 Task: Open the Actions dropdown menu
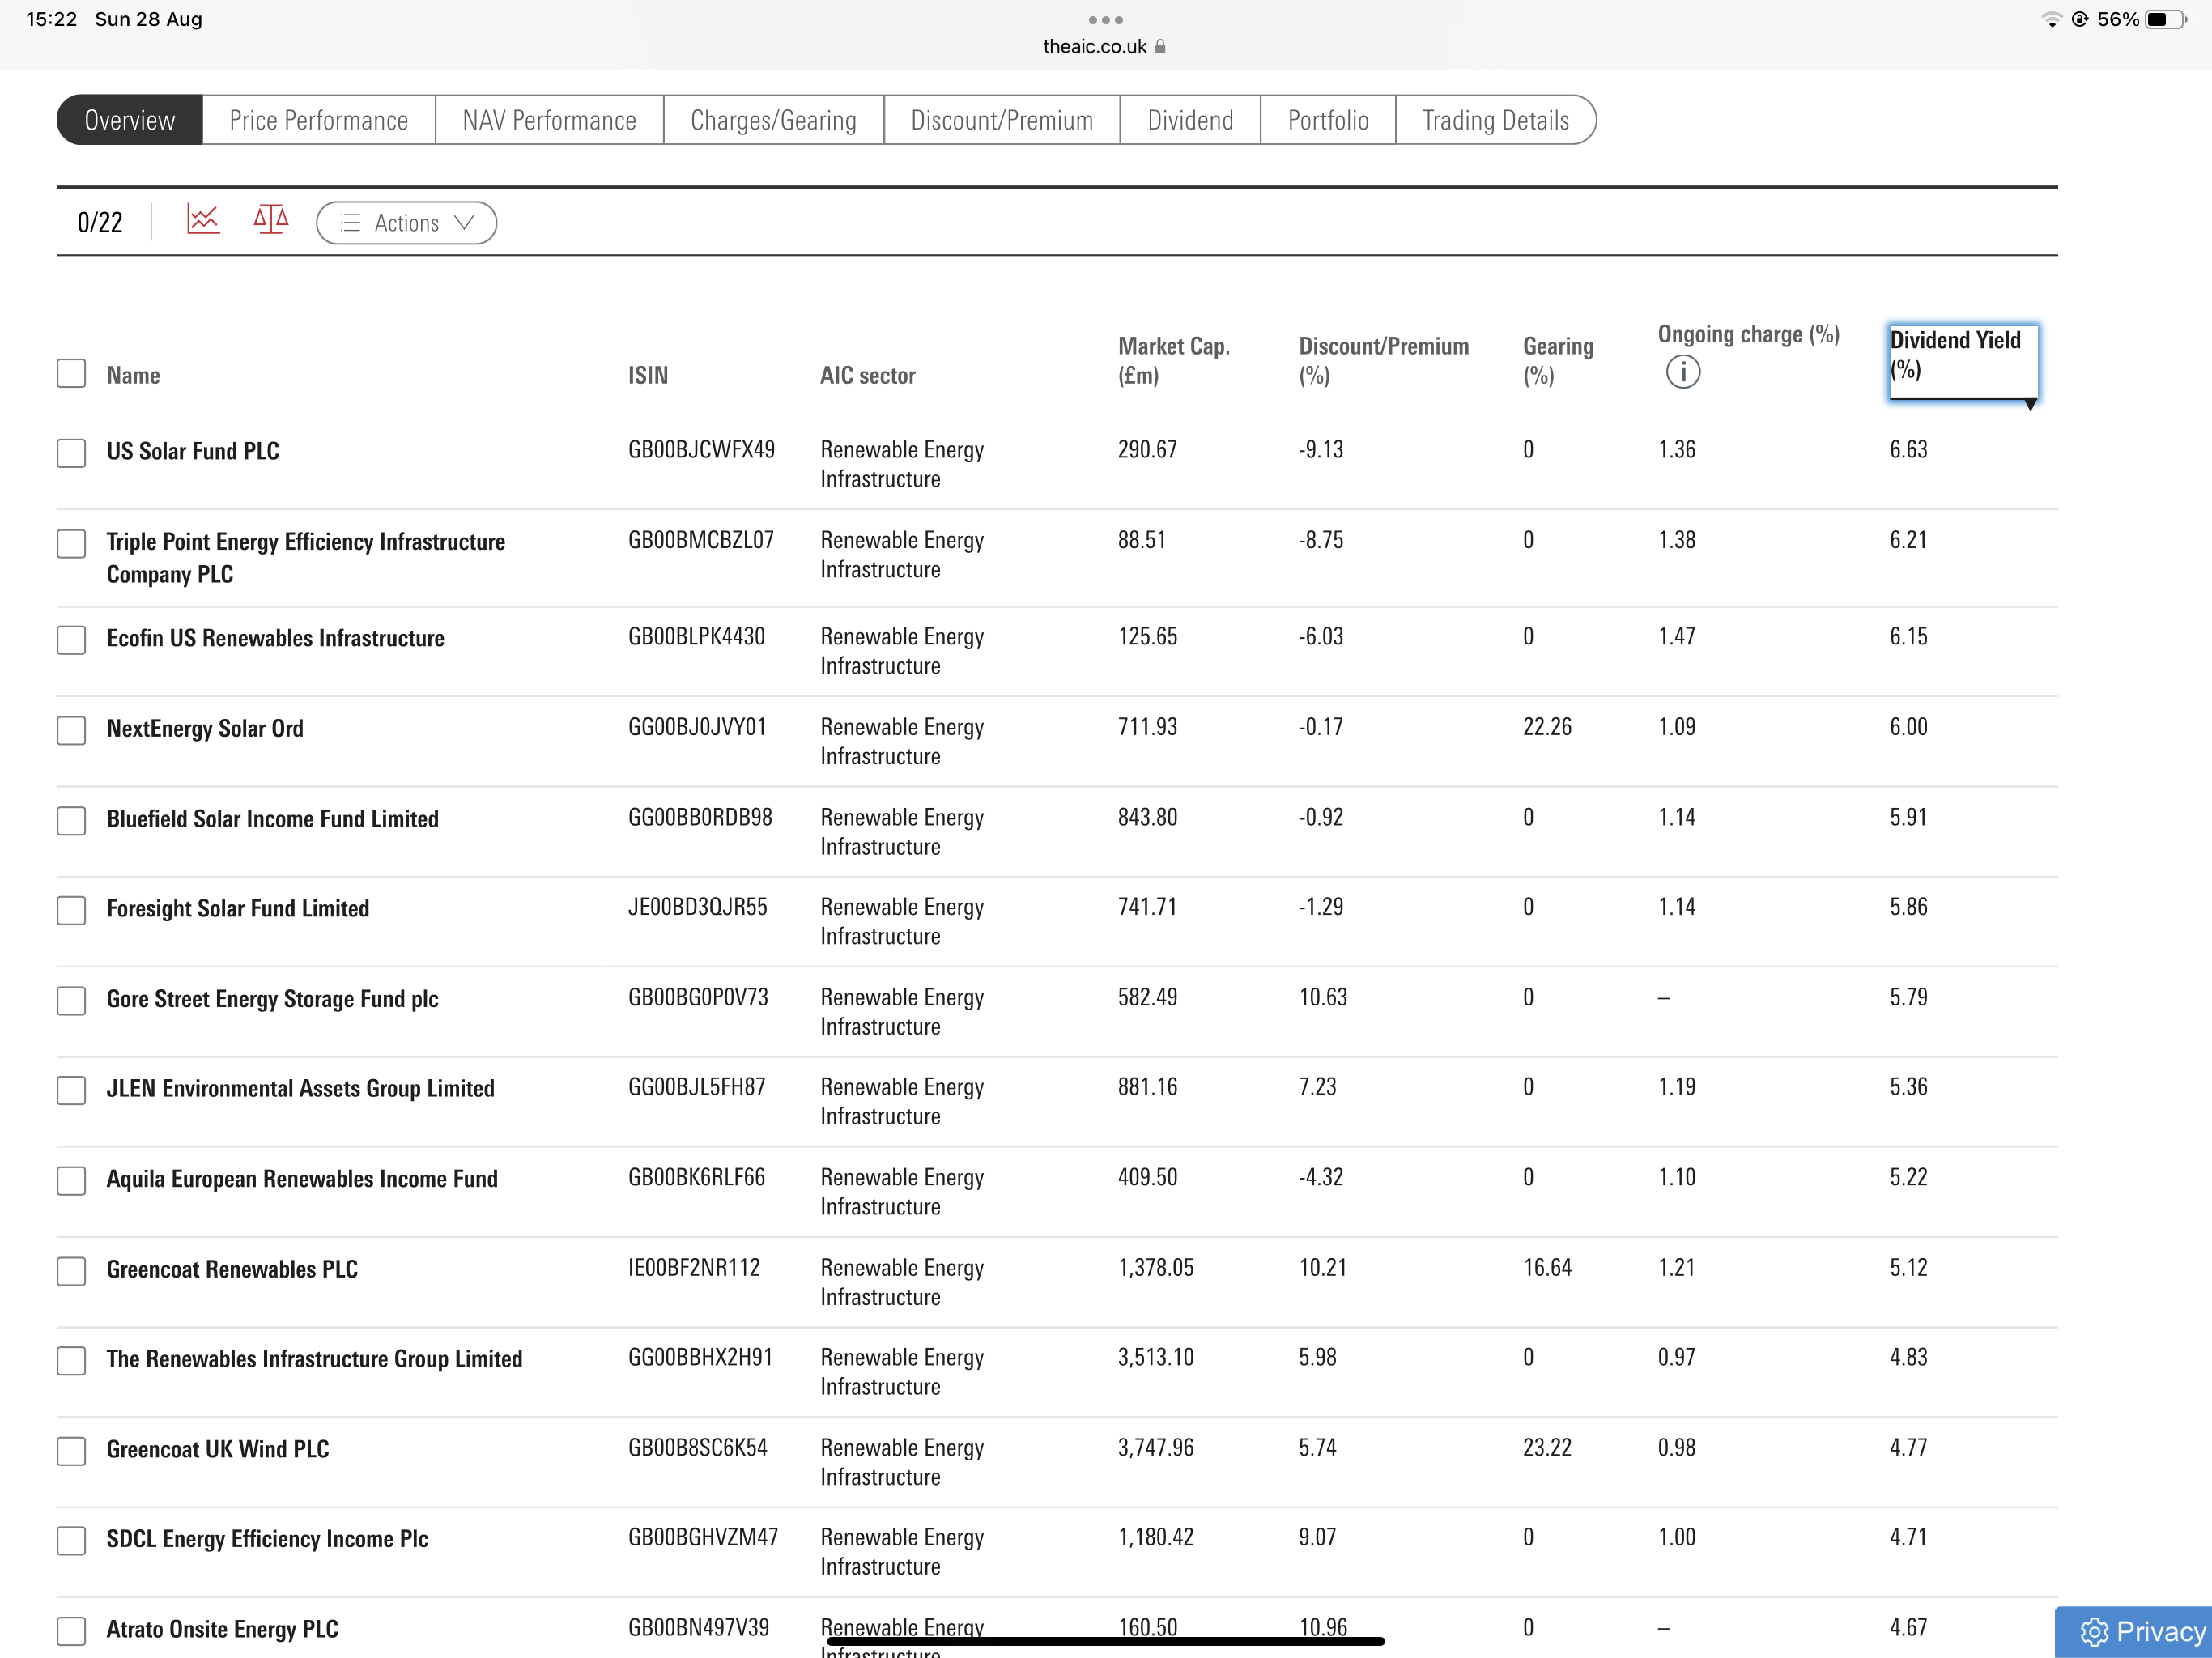pyautogui.click(x=406, y=223)
